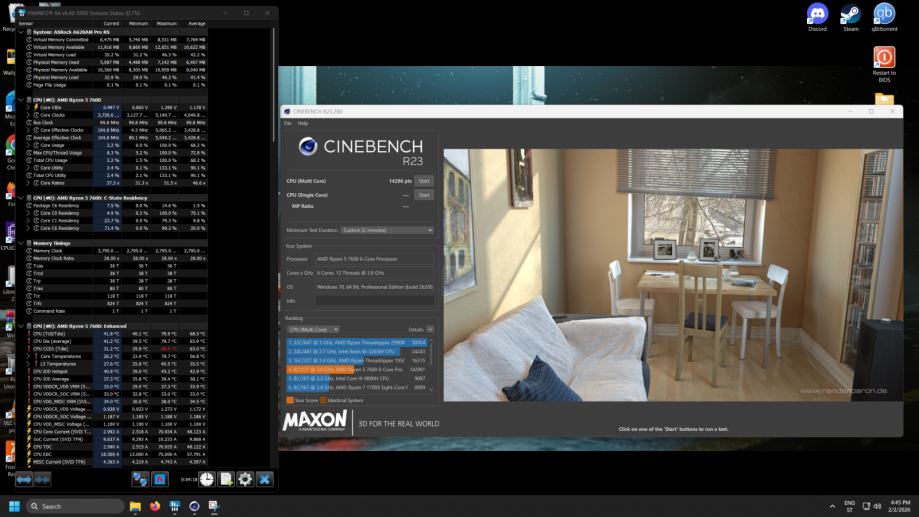Expand the Core Clocks row

tap(29, 115)
